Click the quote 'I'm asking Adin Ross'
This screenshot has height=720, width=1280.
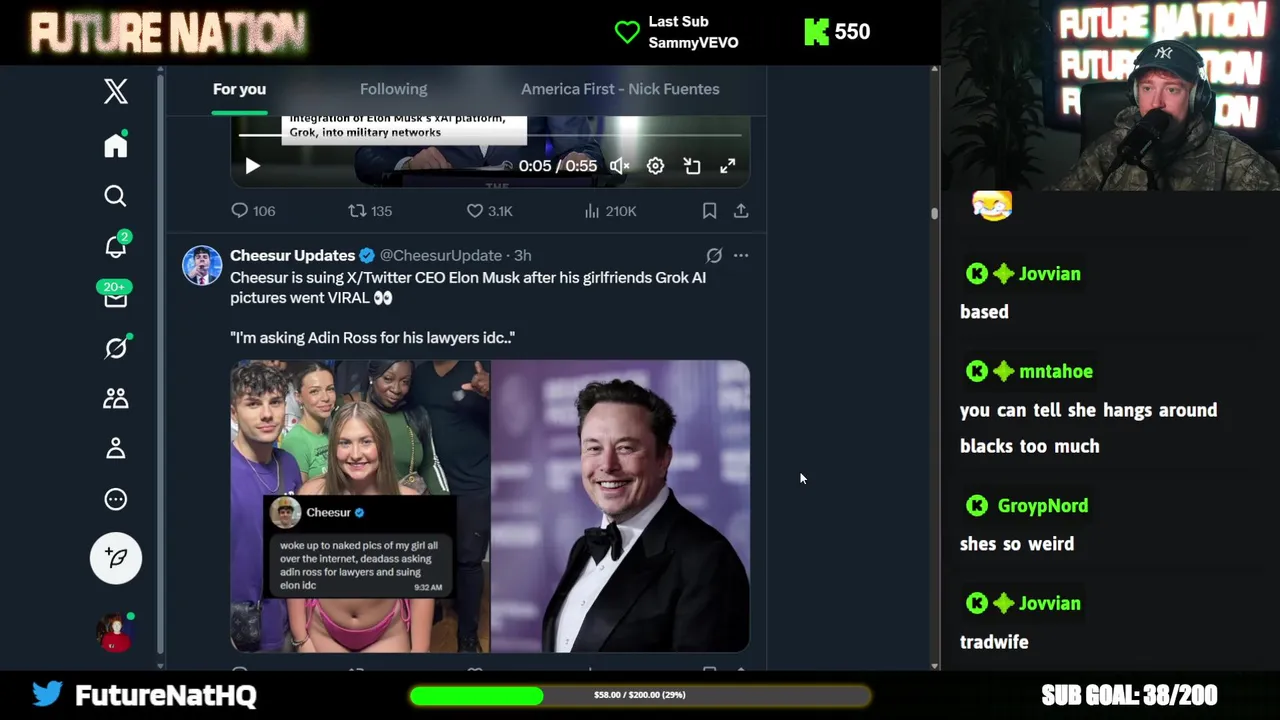[306, 338]
